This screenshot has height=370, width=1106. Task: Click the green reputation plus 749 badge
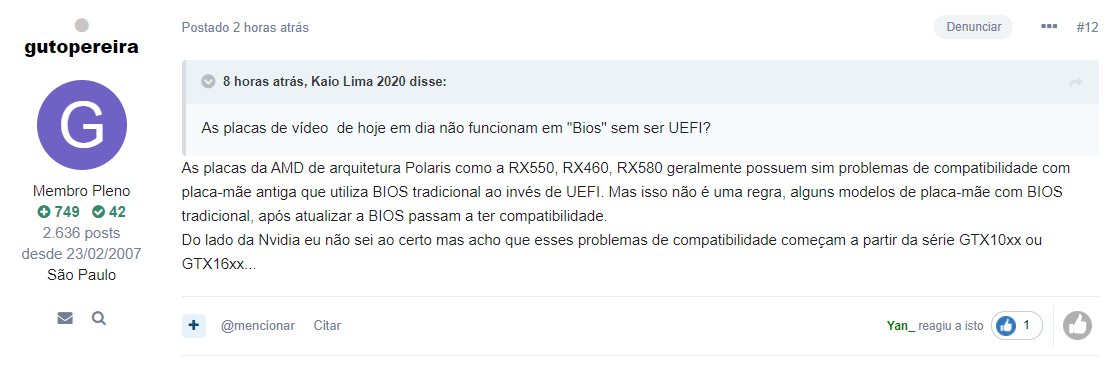click(59, 211)
